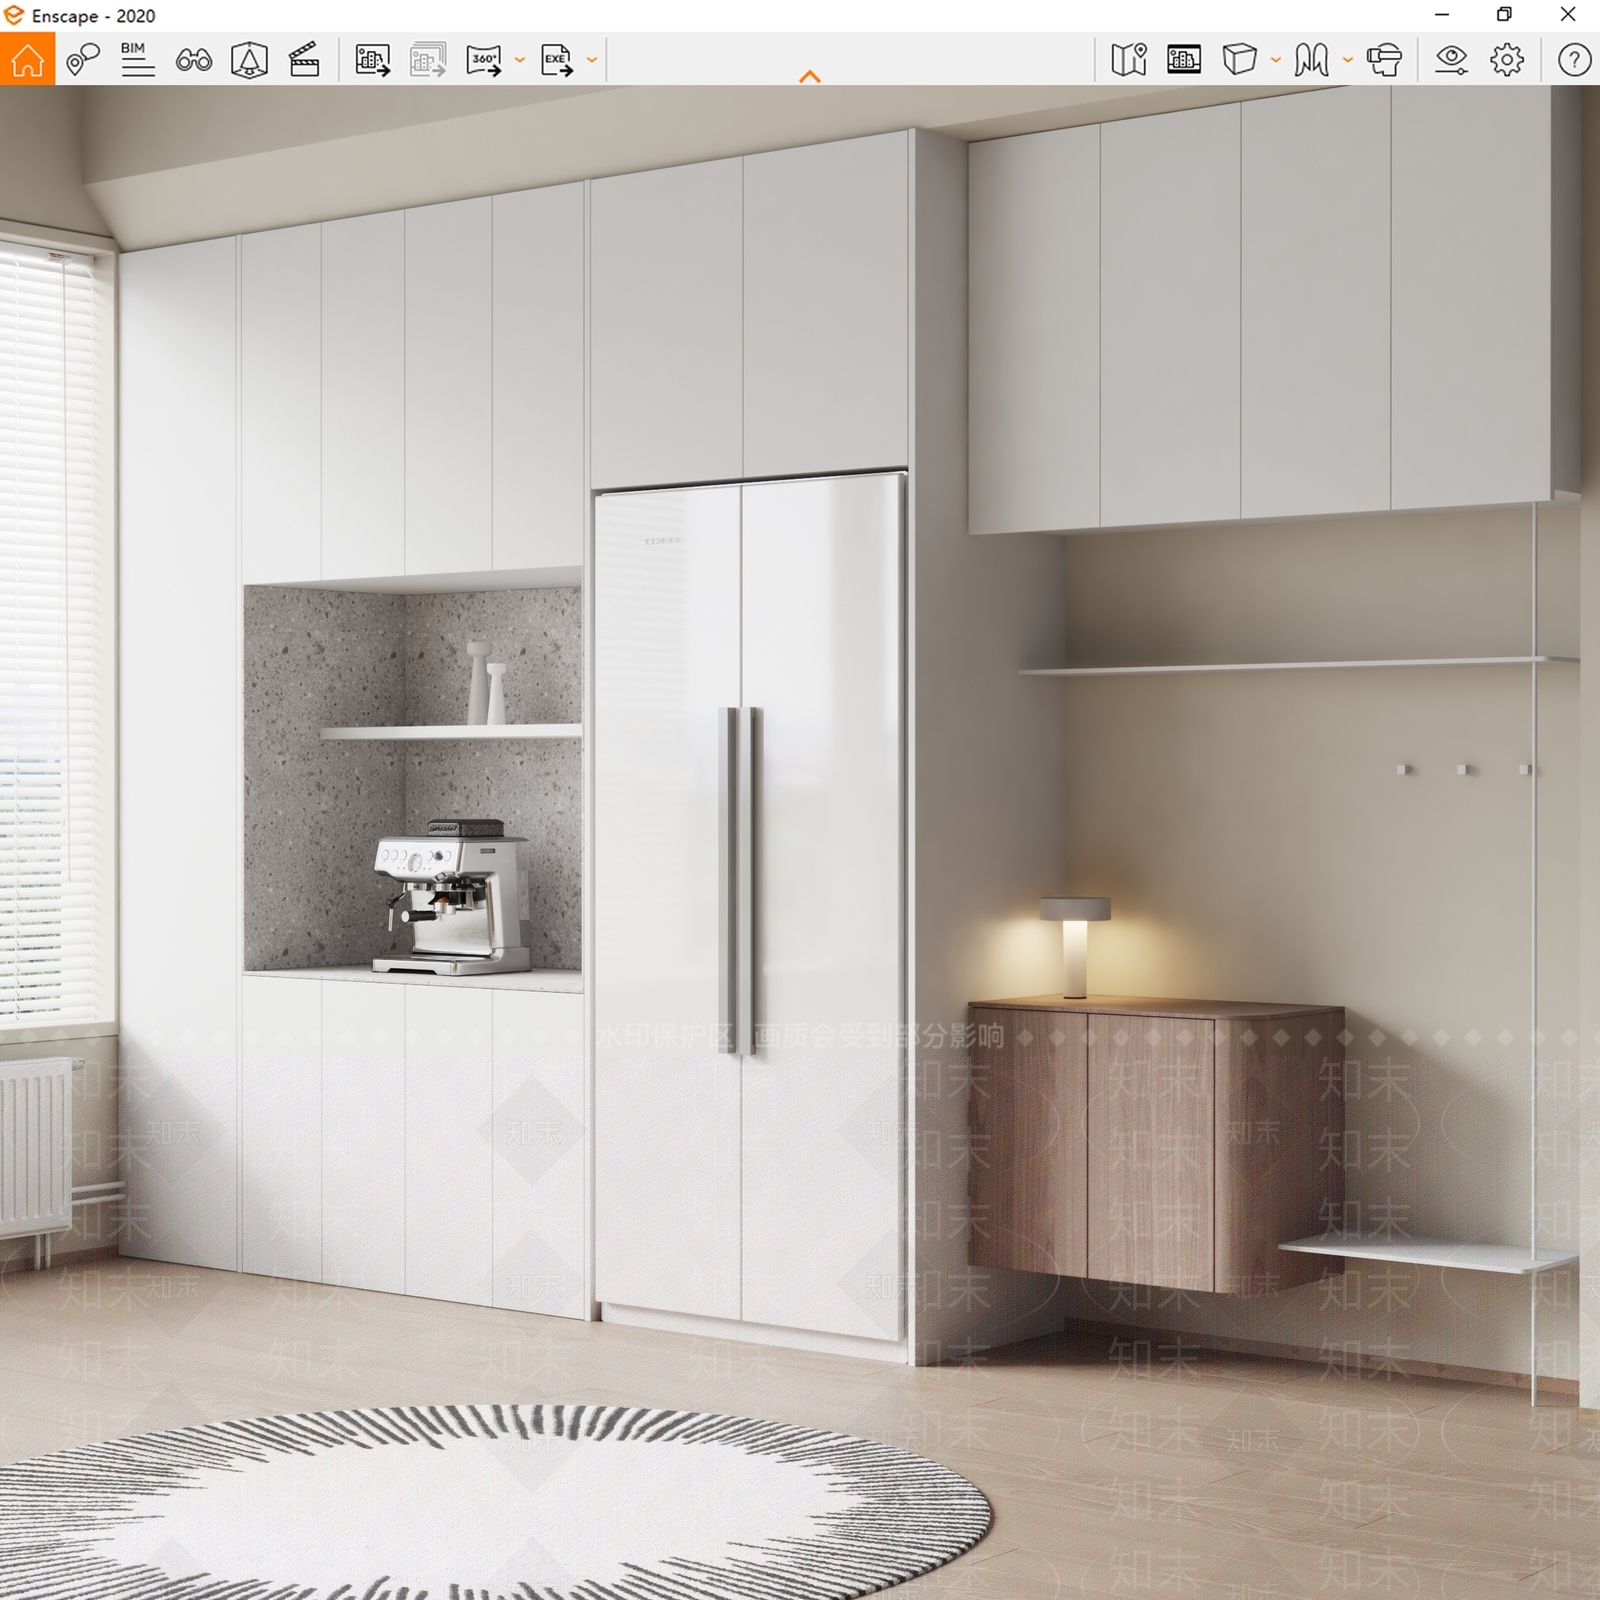Expand the EXE export dropdown arrow

click(x=592, y=60)
